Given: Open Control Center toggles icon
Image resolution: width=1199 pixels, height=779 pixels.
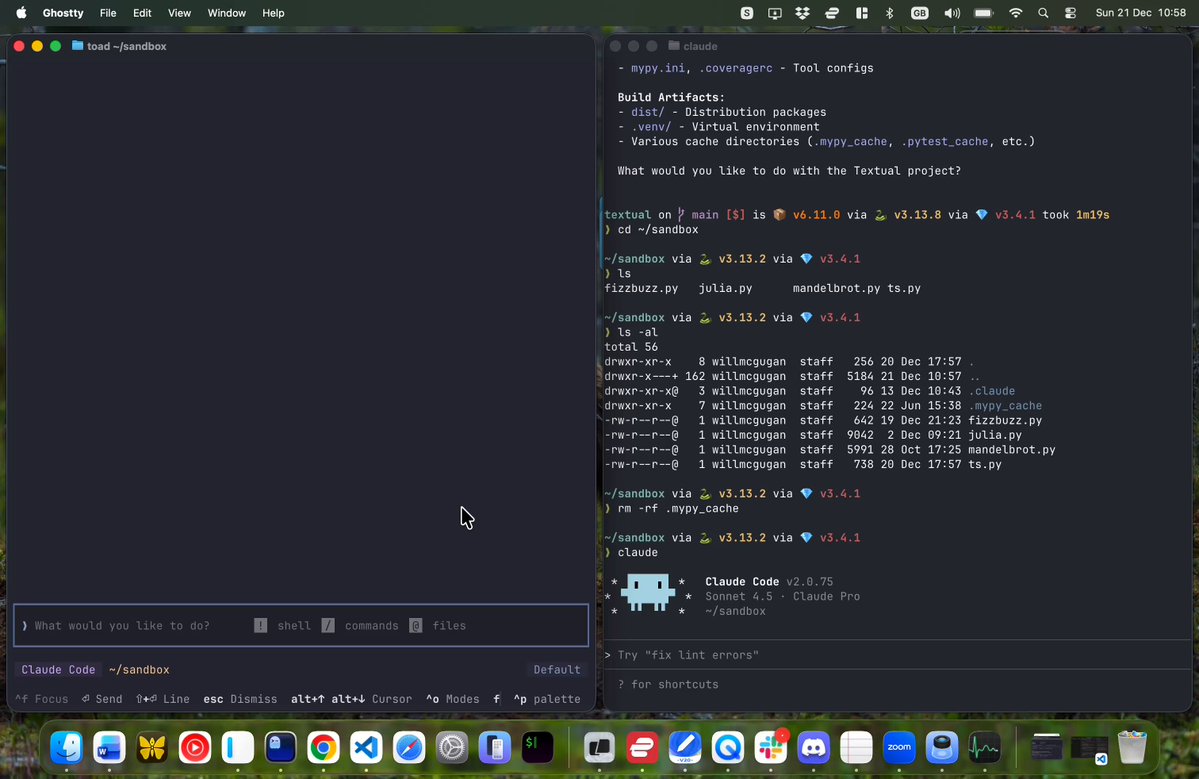Looking at the screenshot, I should [x=1071, y=13].
